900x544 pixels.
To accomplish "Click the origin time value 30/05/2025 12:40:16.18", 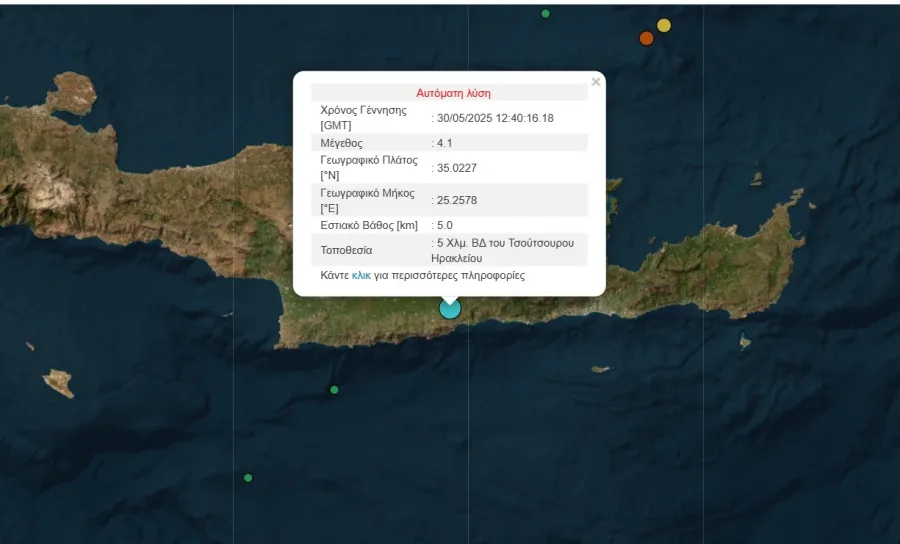I will (x=495, y=118).
